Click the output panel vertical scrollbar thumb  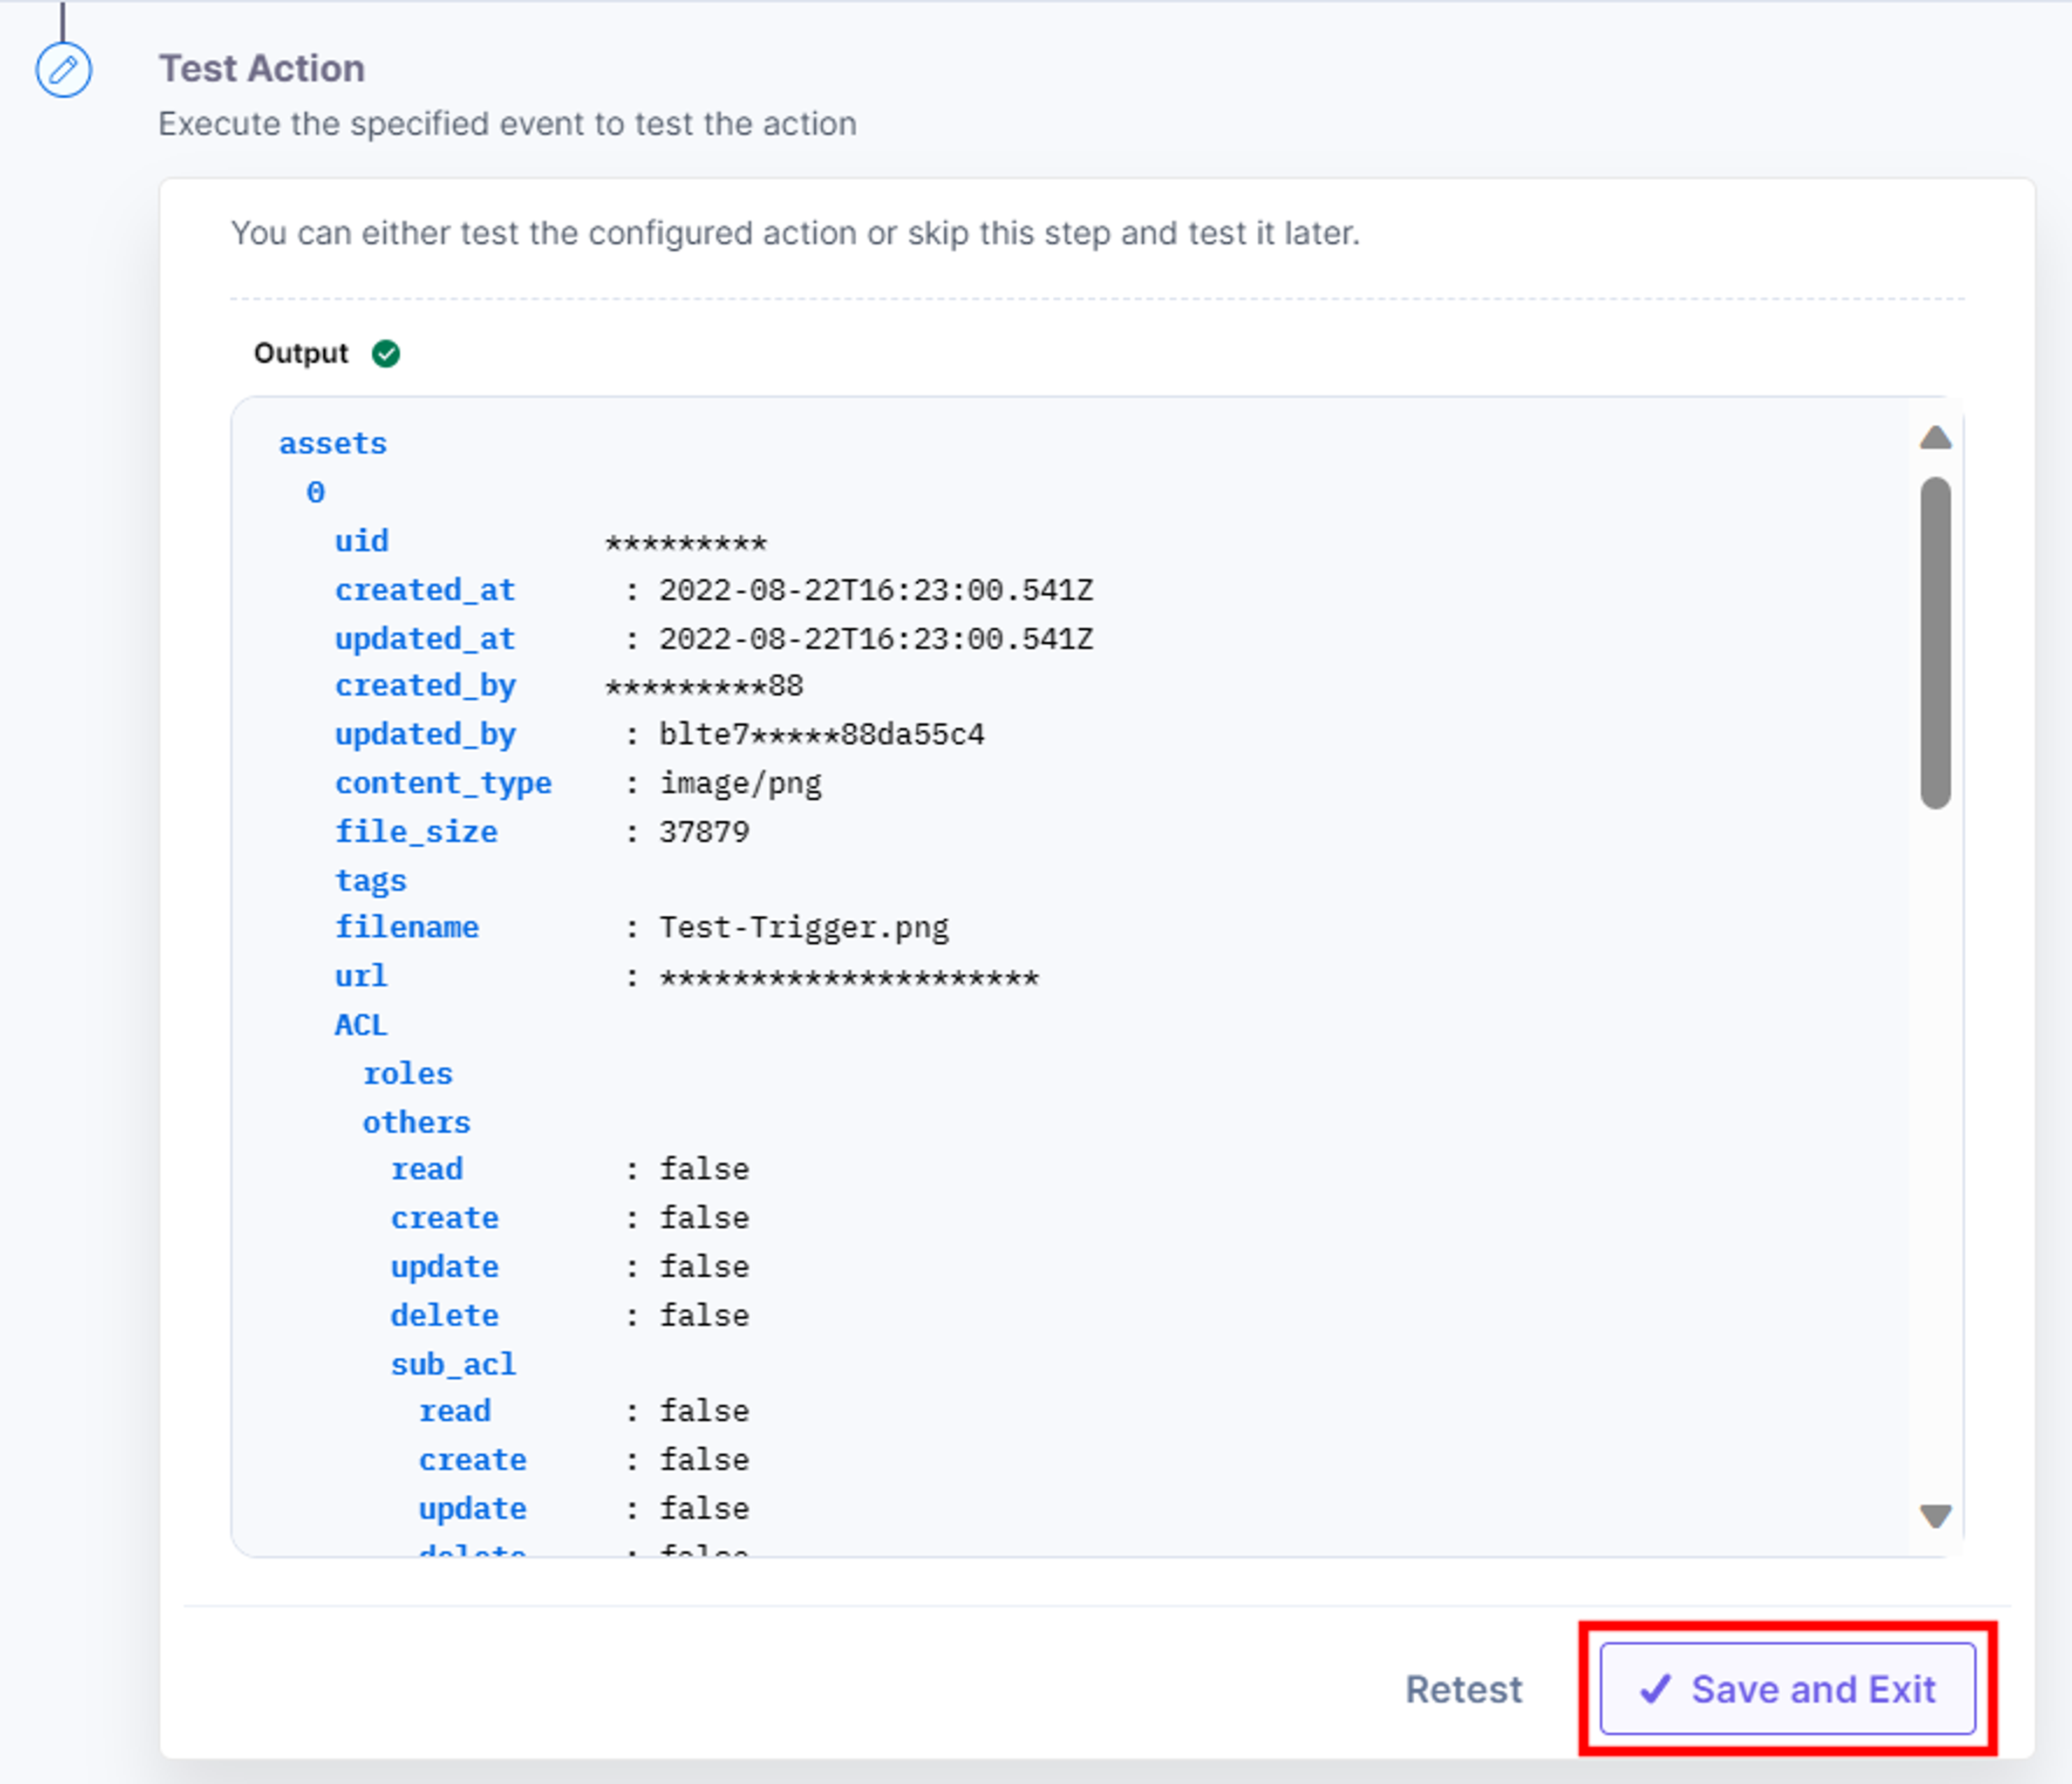click(x=1935, y=643)
